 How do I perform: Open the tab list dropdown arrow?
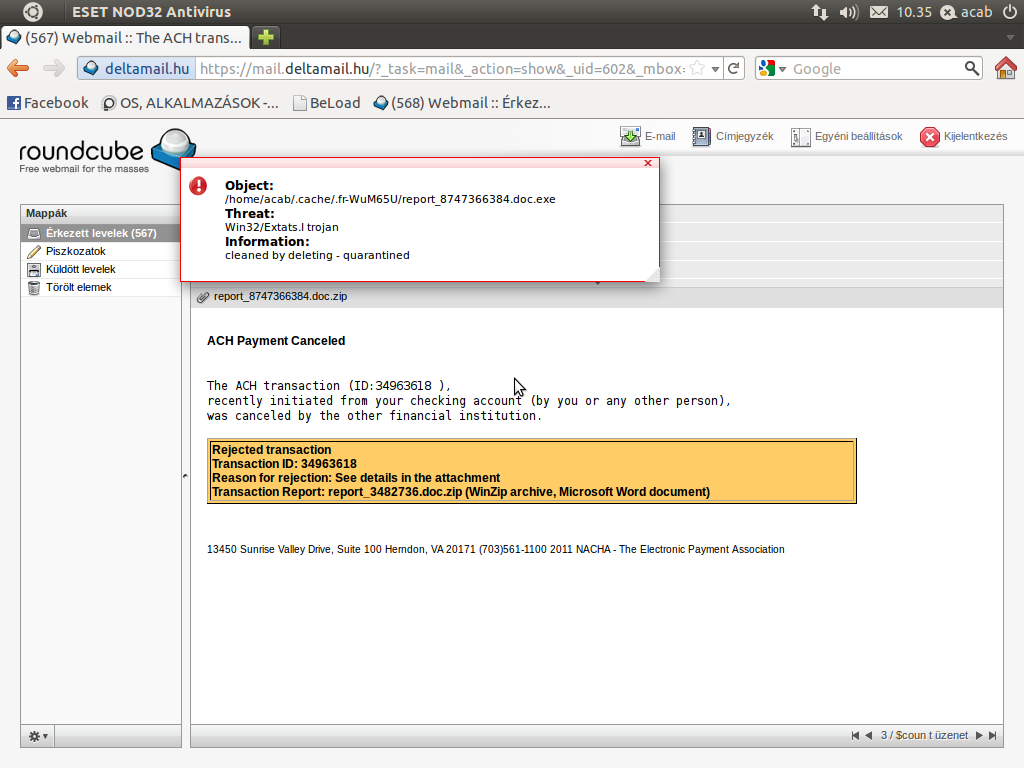[x=1012, y=37]
